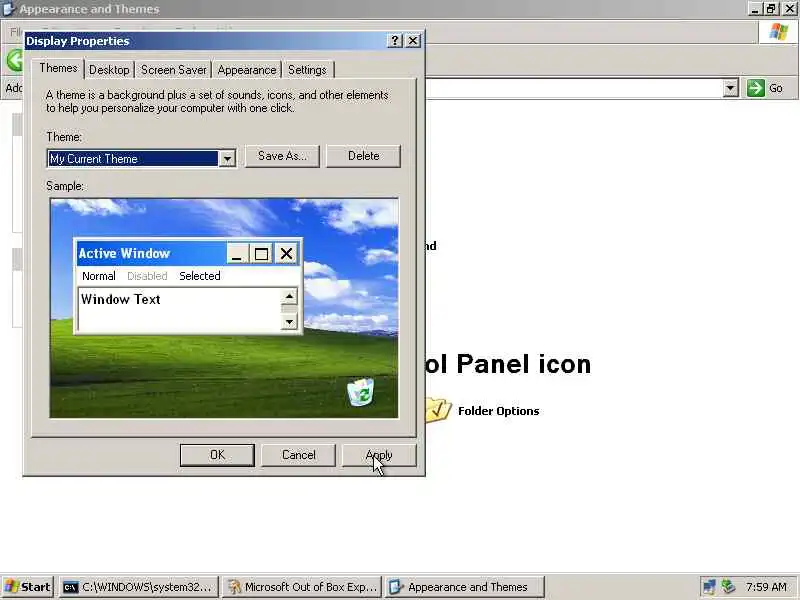The width and height of the screenshot is (800, 600).
Task: Click the safely remove hardware tray icon
Action: [728, 587]
